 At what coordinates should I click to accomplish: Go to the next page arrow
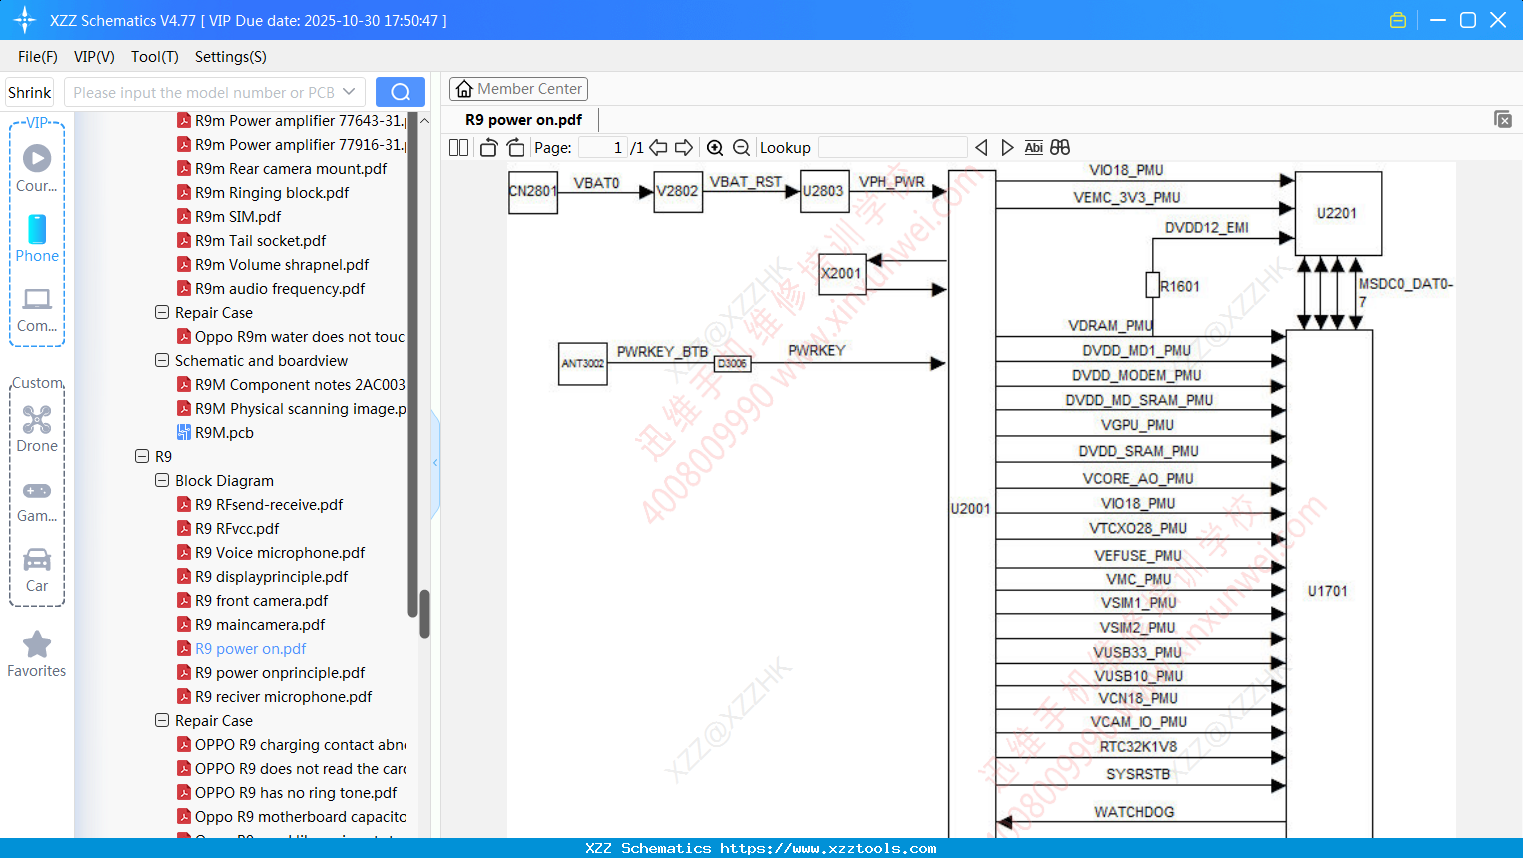(x=684, y=148)
